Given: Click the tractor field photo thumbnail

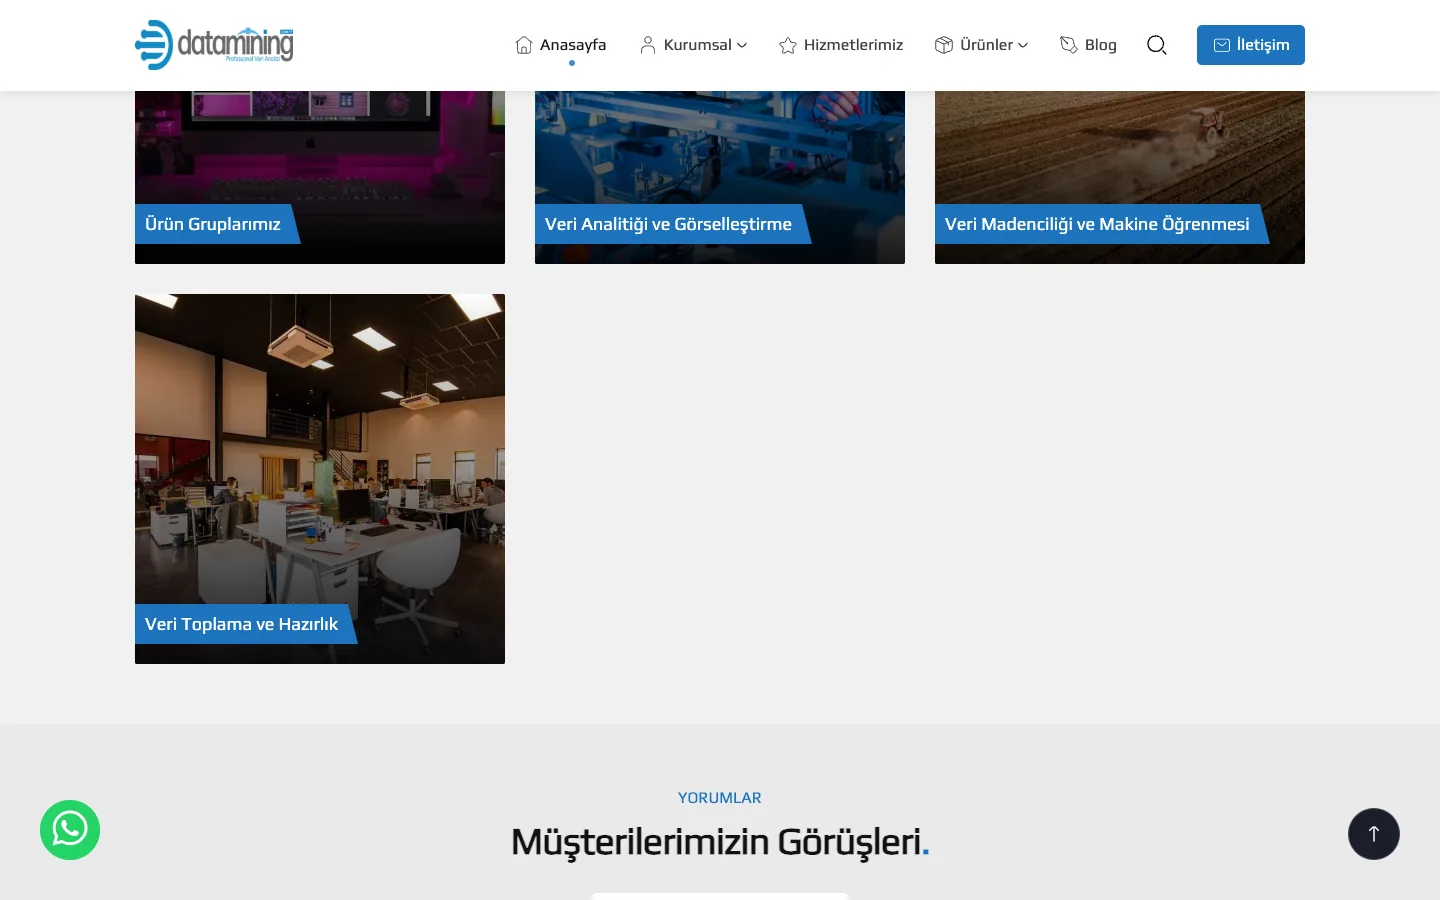Looking at the screenshot, I should pyautogui.click(x=1120, y=177).
